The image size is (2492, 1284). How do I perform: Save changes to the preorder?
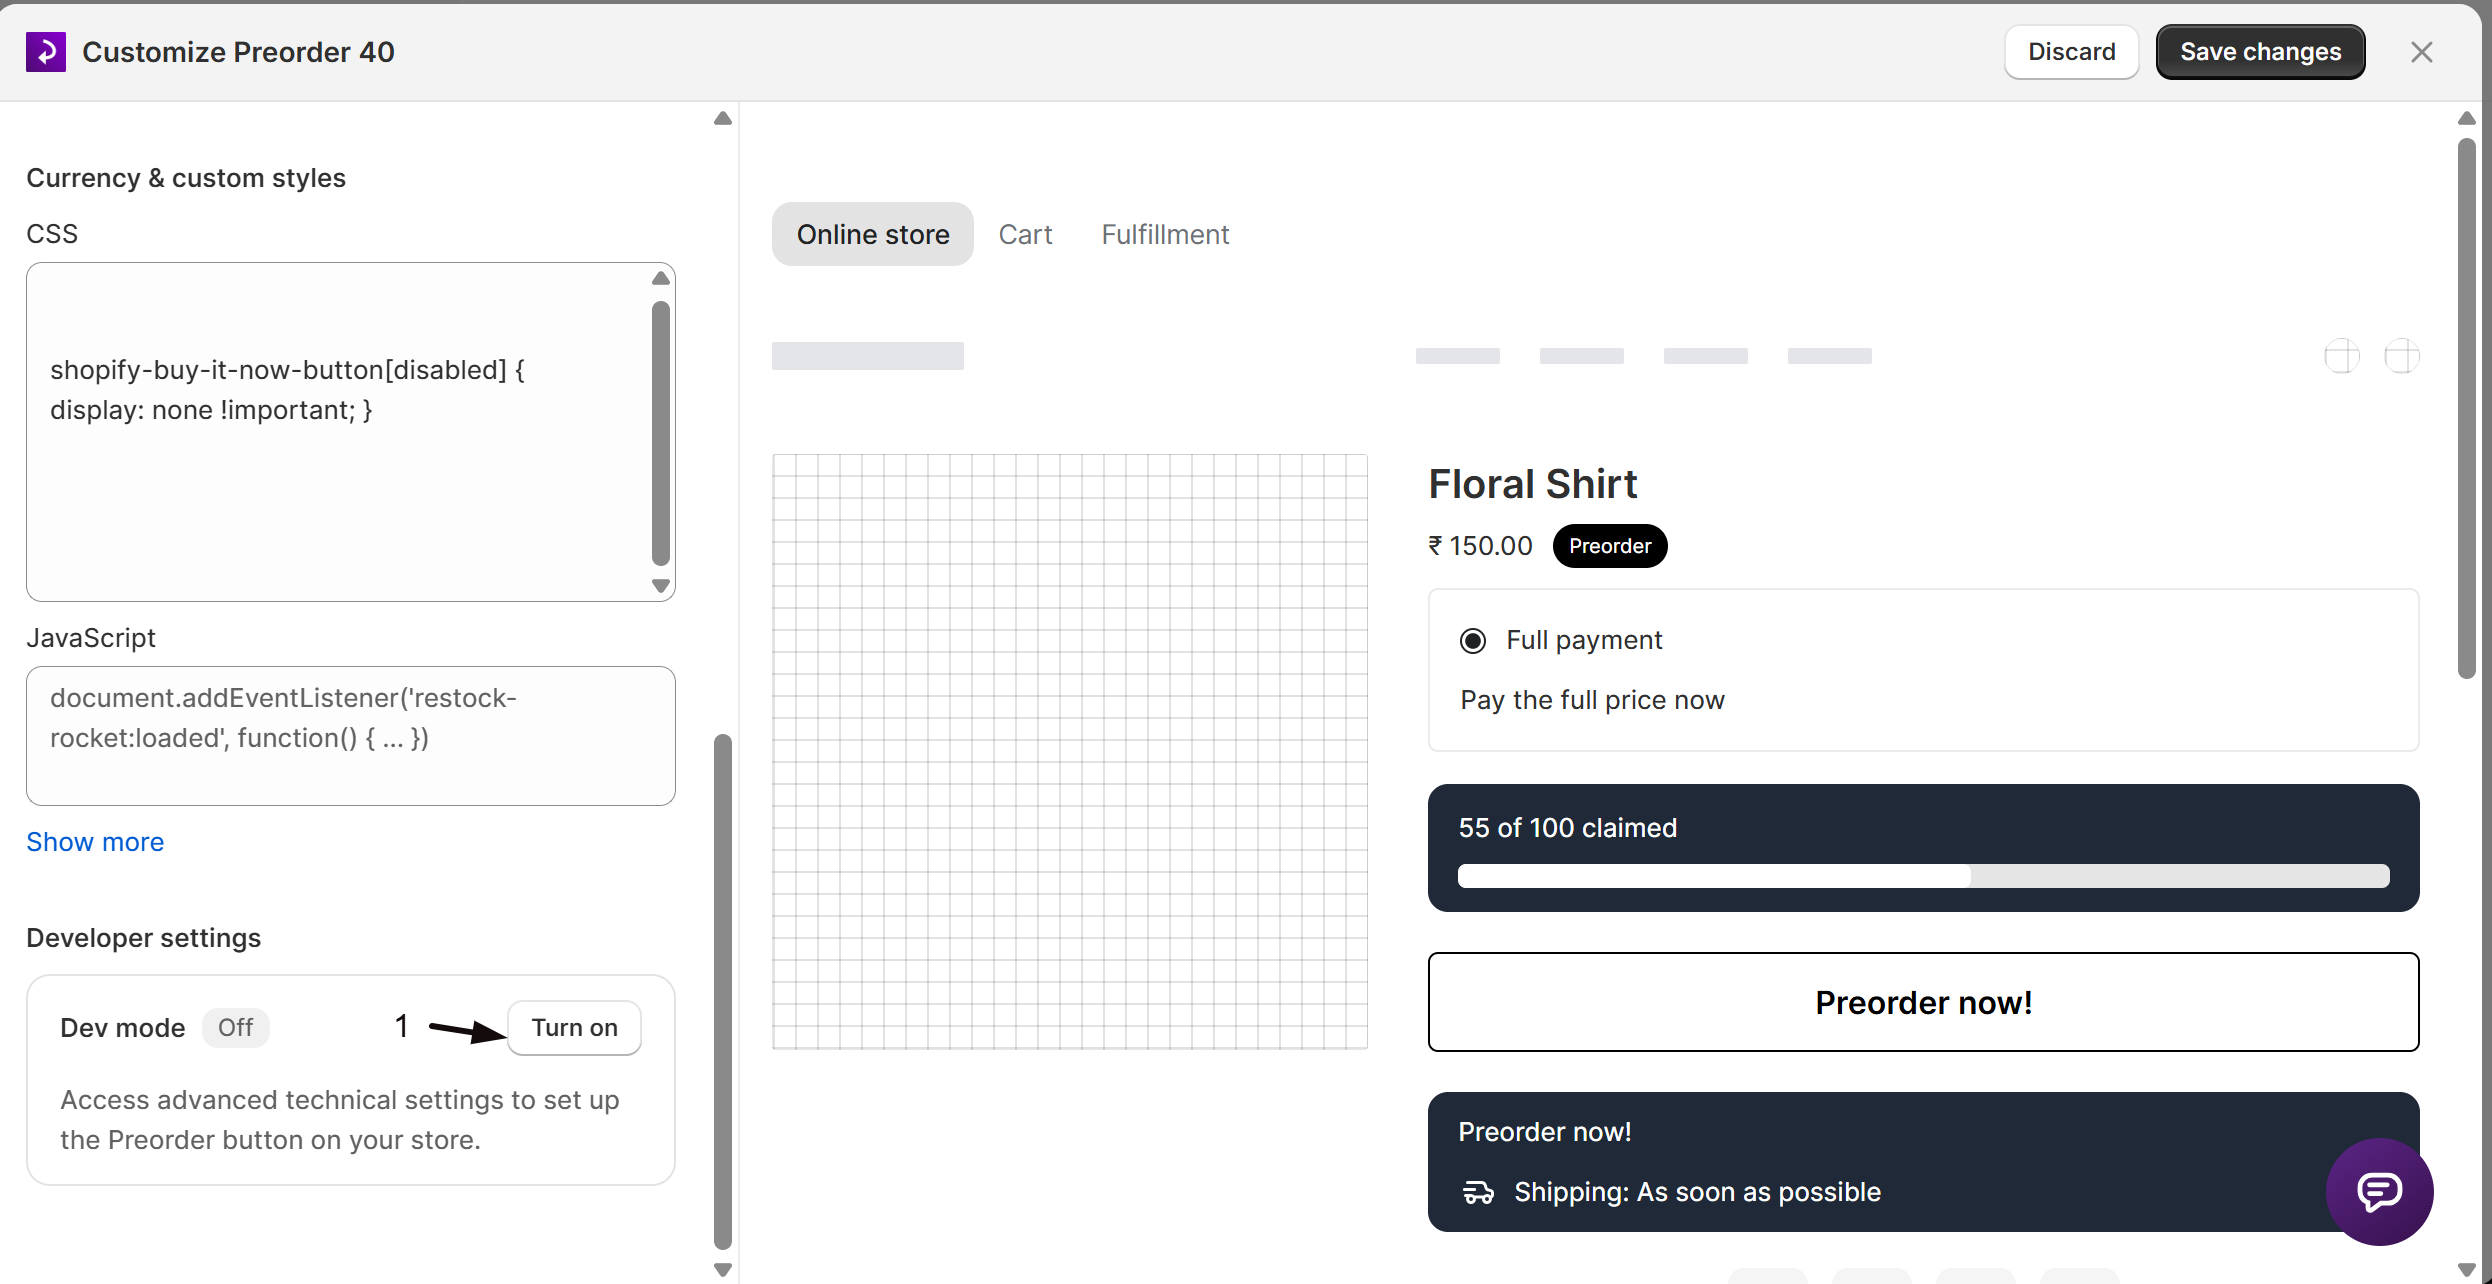coord(2260,52)
